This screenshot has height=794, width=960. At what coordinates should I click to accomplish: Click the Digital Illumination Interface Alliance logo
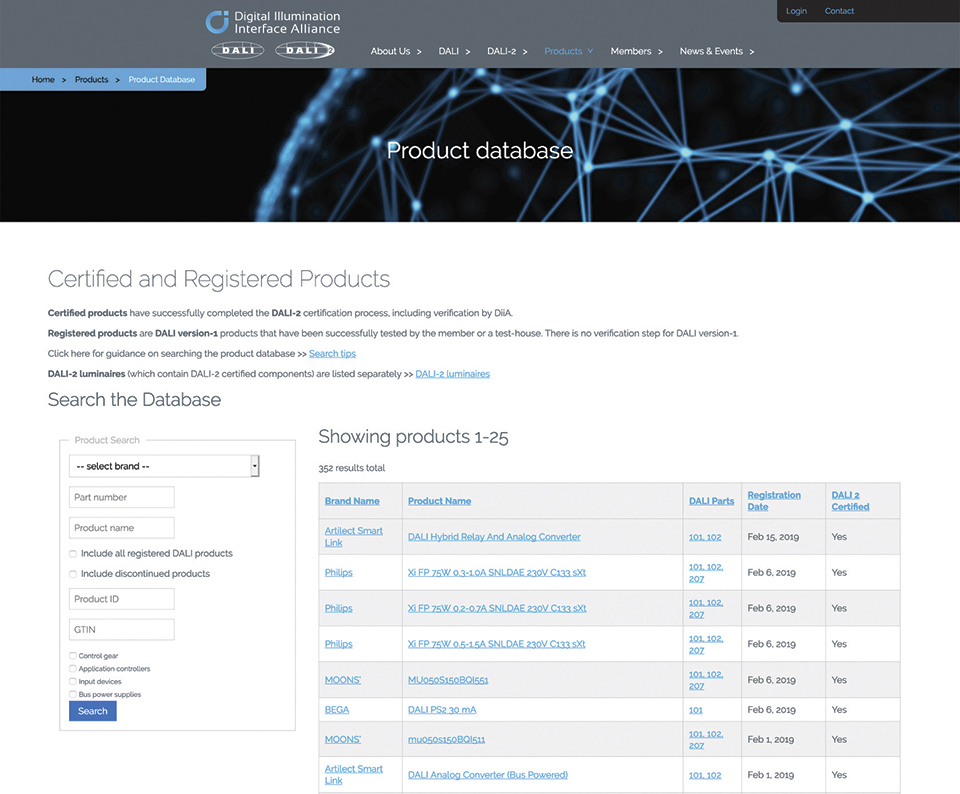(x=272, y=21)
